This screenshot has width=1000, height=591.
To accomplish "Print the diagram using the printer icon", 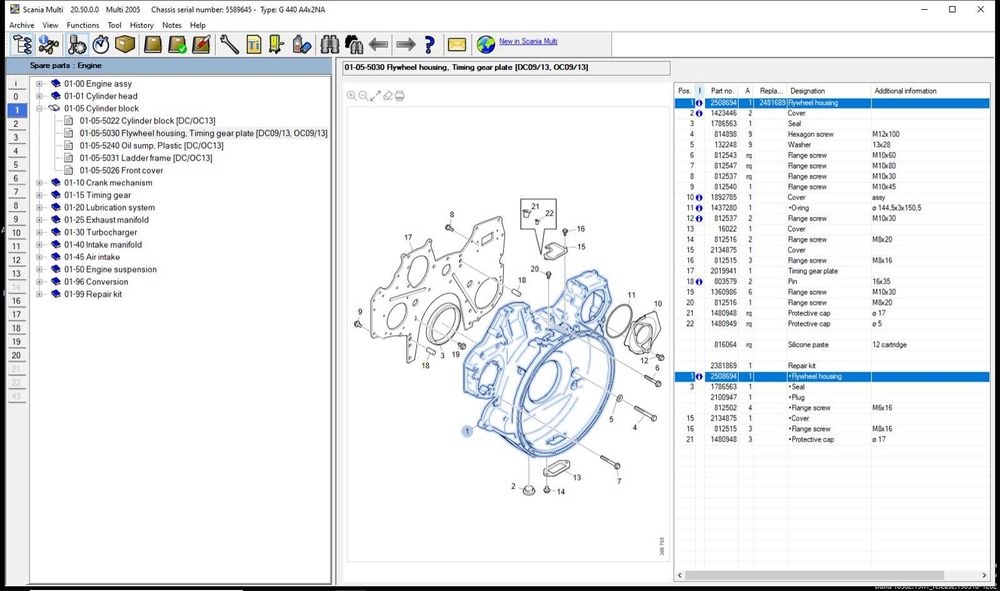I will coord(400,96).
